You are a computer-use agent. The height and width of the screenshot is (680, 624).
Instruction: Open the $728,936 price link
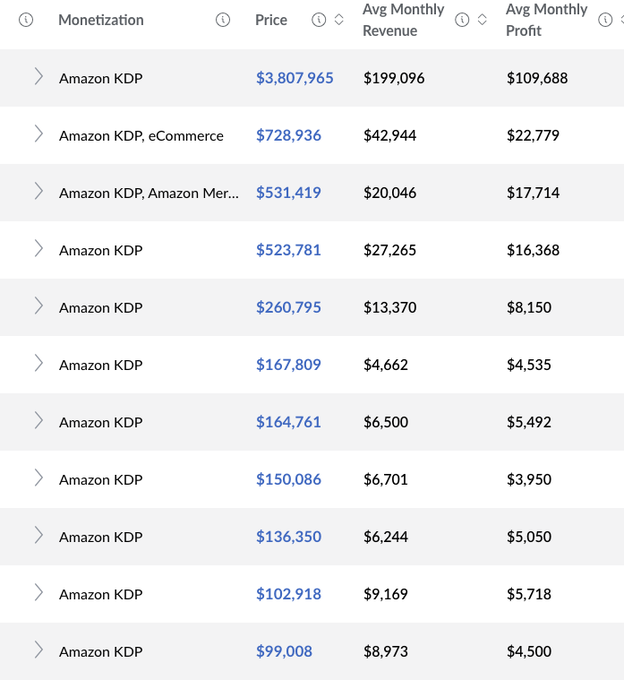[x=288, y=135]
